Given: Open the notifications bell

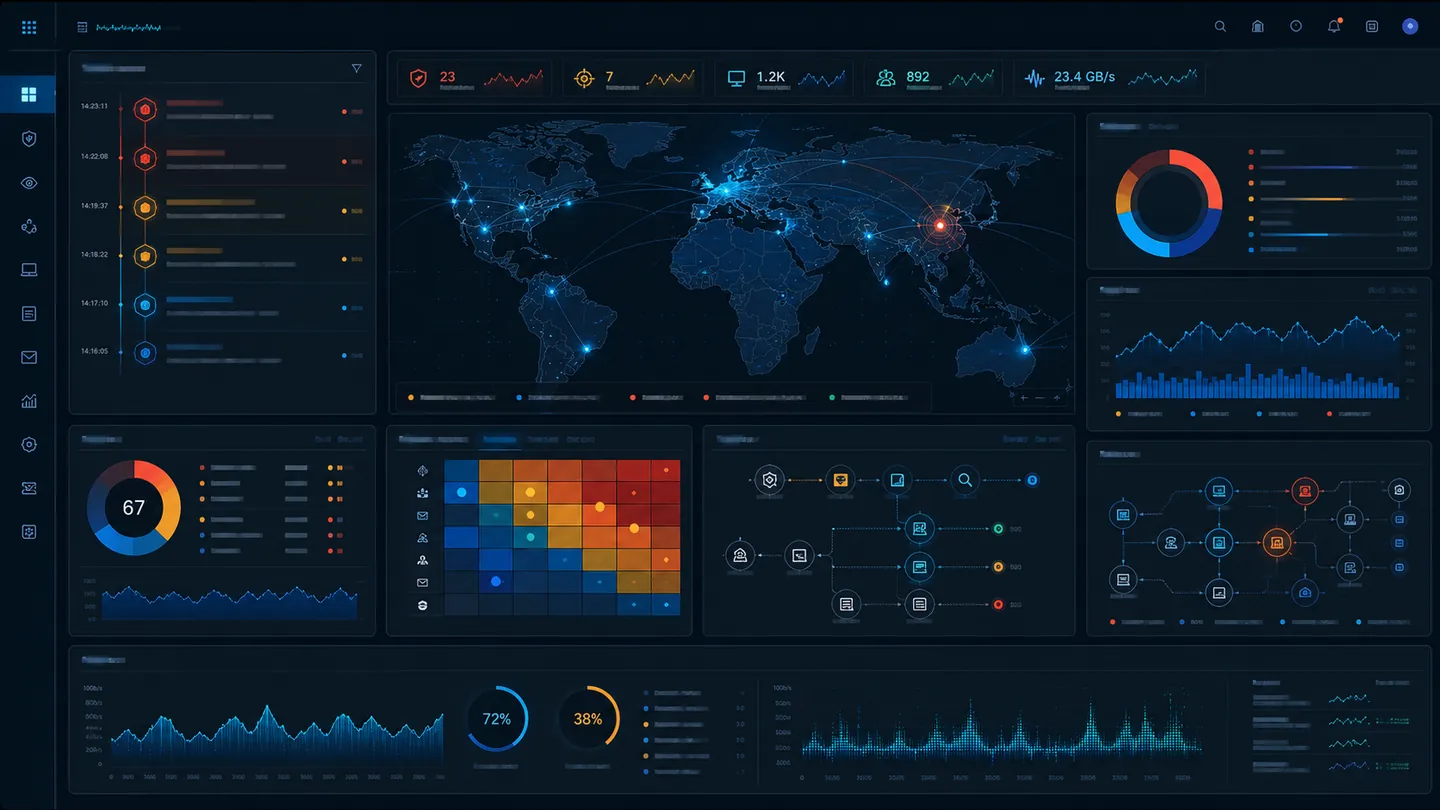Looking at the screenshot, I should point(1334,27).
